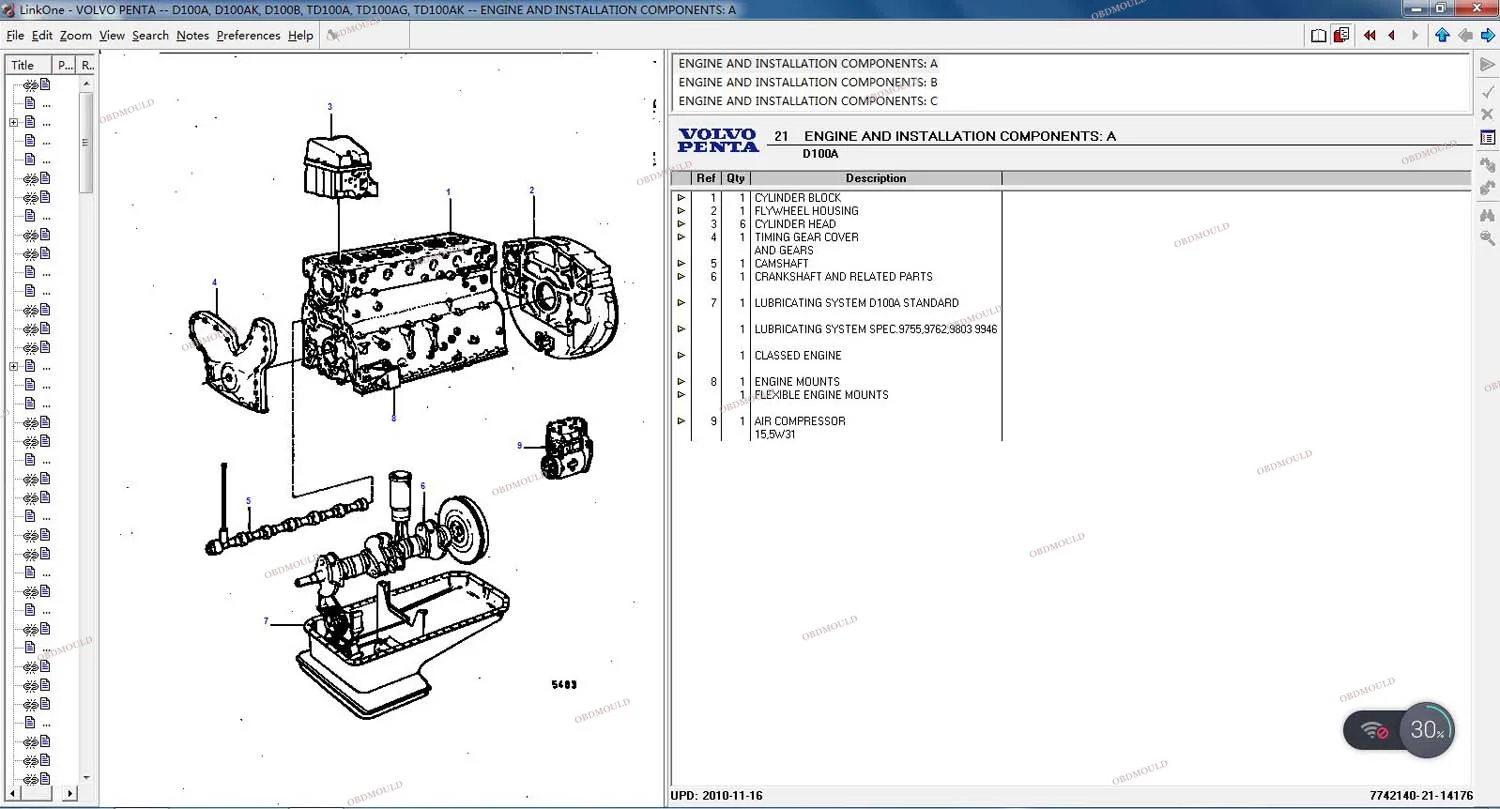Expand the CYLINDER BLOCK row arrow

coord(681,198)
